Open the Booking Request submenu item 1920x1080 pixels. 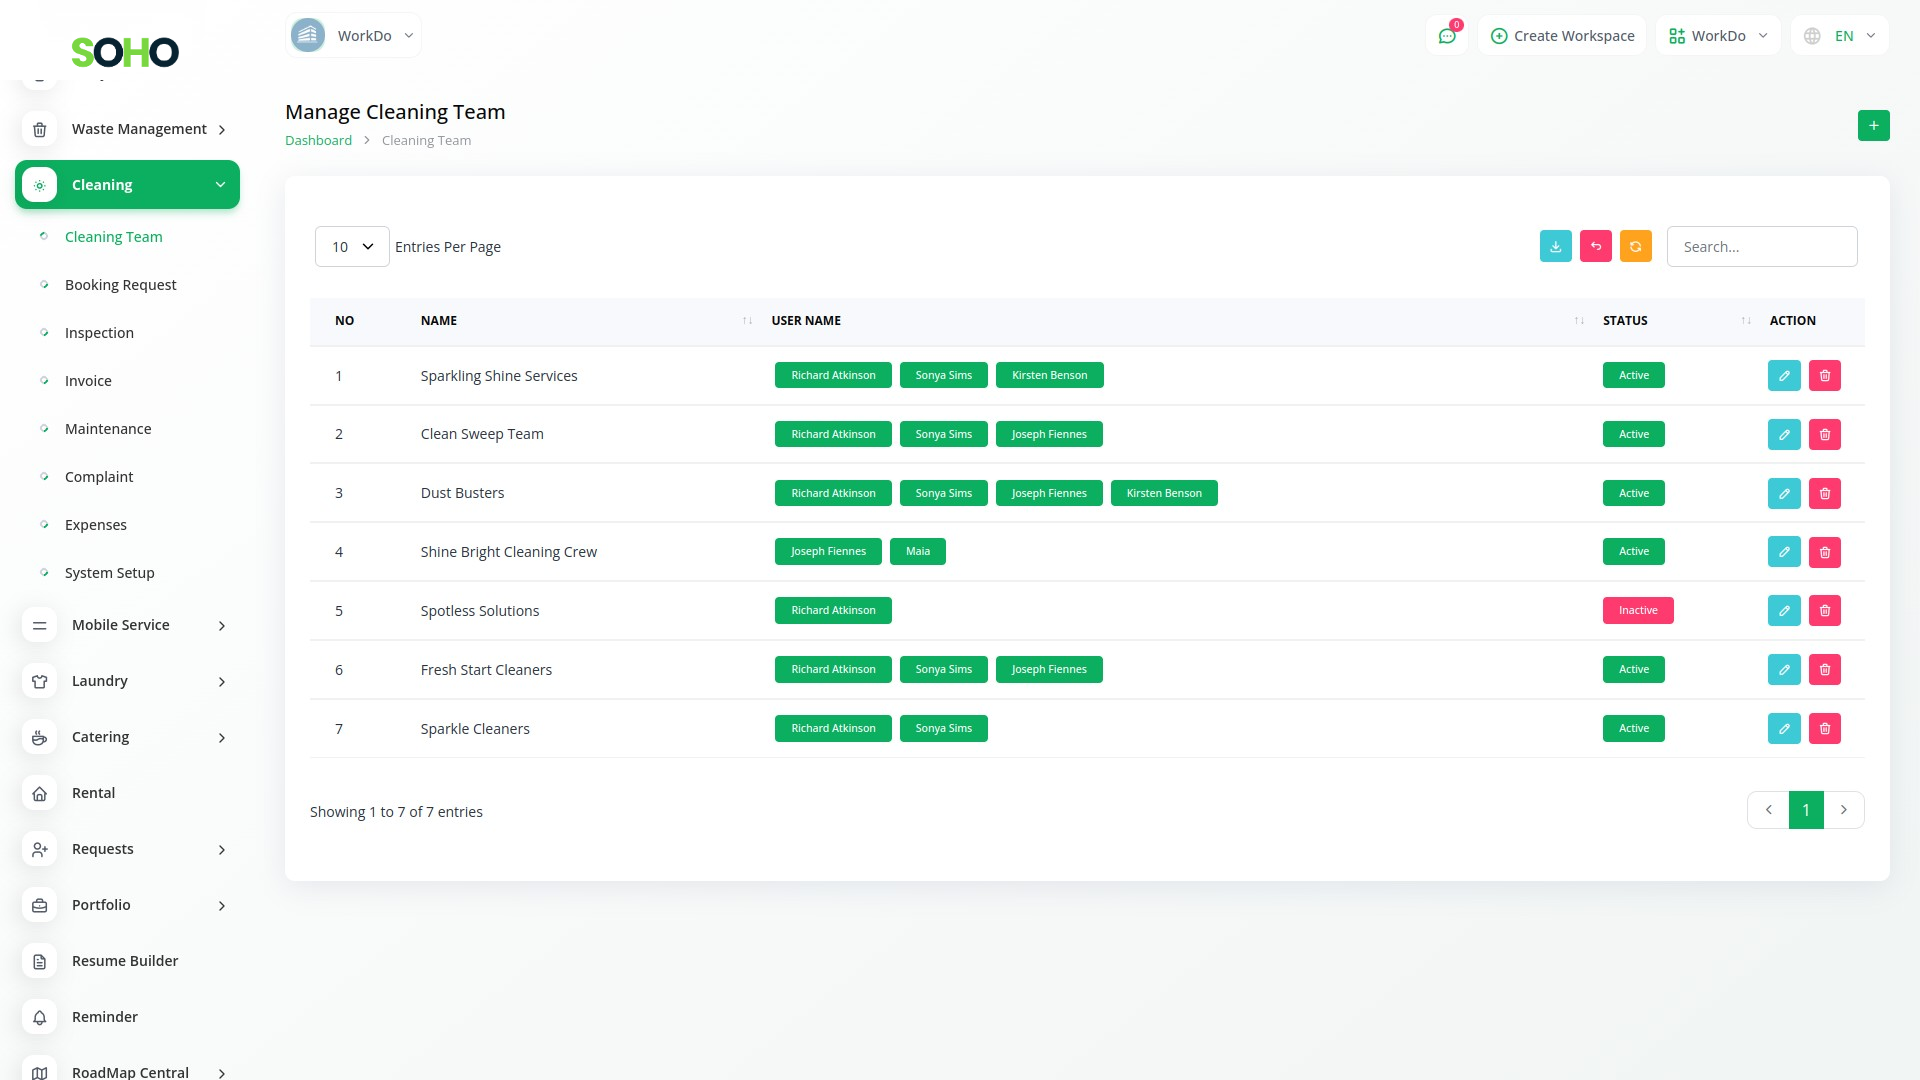coord(120,285)
